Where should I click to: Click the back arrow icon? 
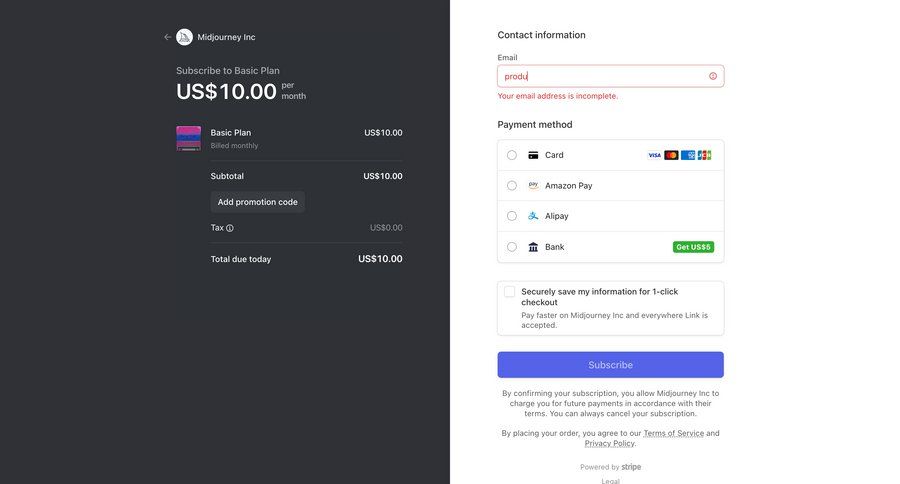point(168,37)
